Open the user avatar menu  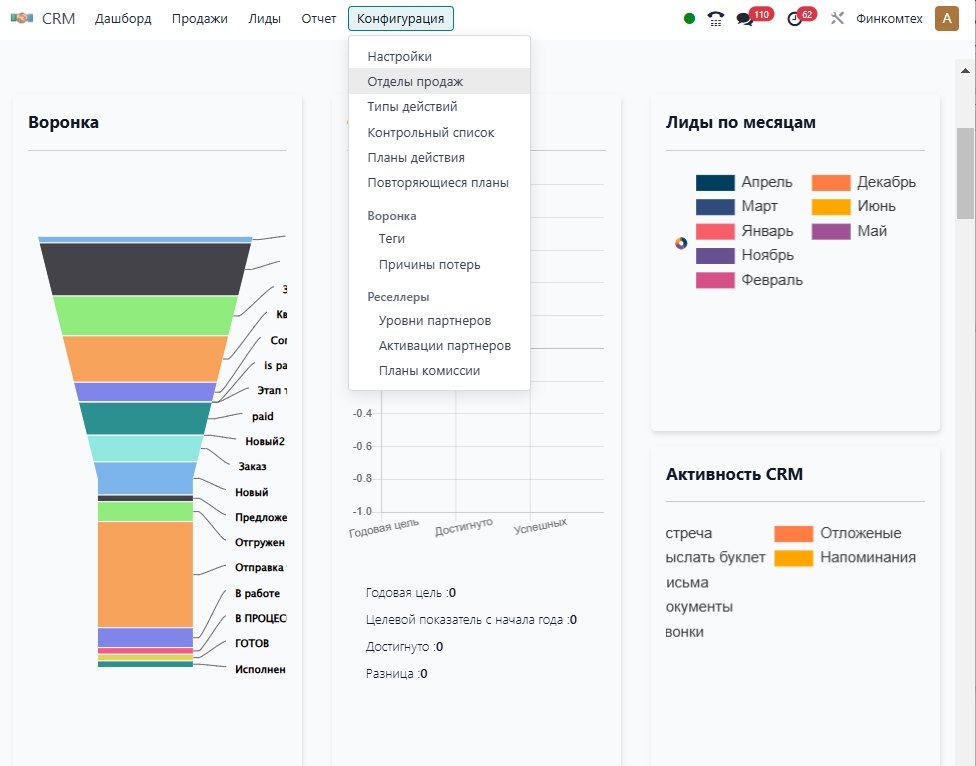946,18
